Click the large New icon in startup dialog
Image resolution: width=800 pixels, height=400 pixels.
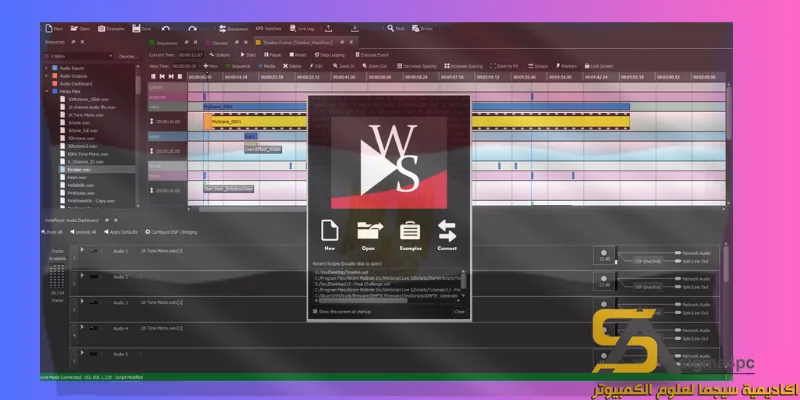point(330,230)
